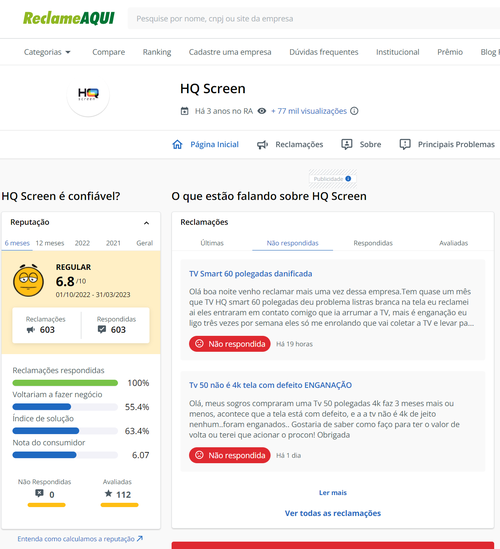Switch to Respondidas complaints tab
Viewport: 500px width, 549px height.
tap(373, 243)
